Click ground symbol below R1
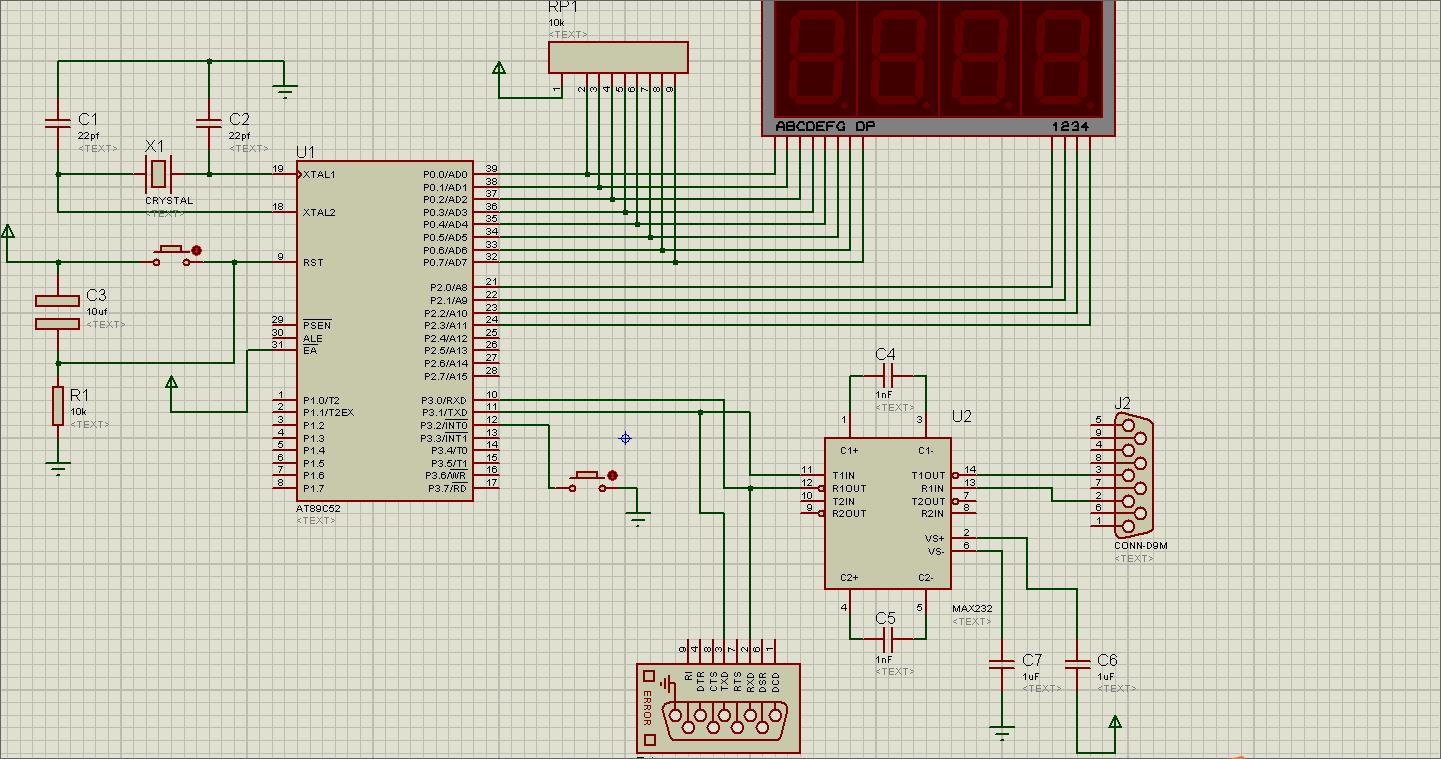The image size is (1441, 759). (x=58, y=467)
